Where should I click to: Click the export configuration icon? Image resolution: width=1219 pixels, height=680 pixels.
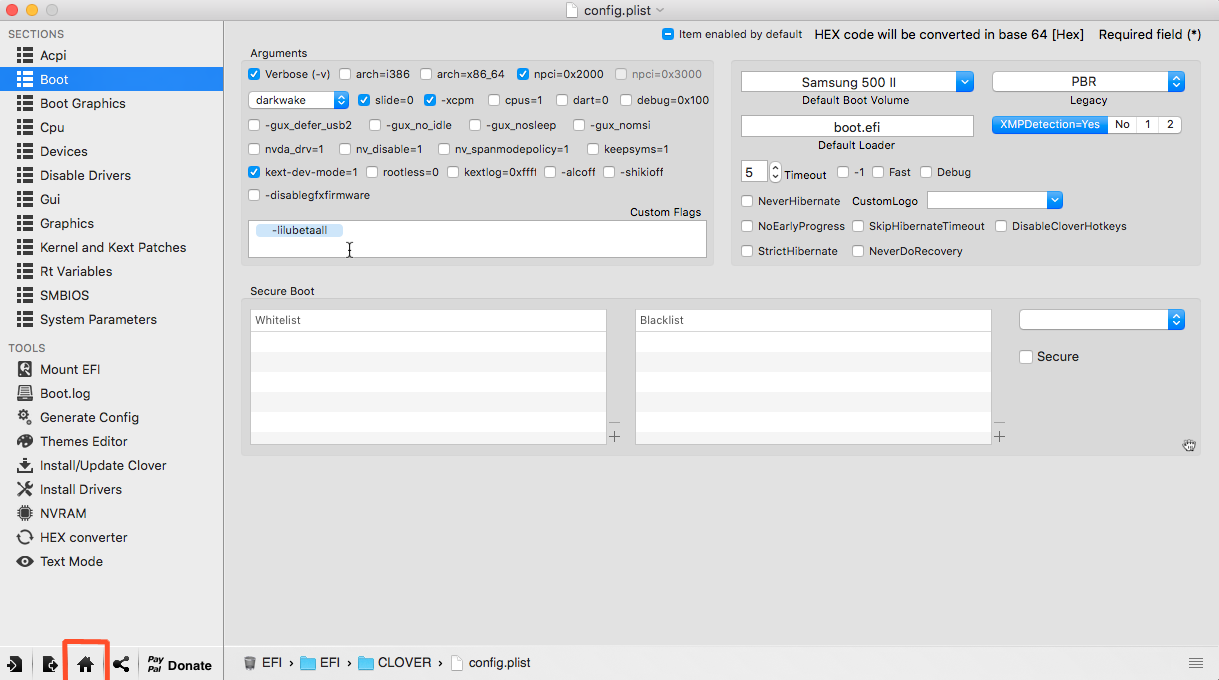pyautogui.click(x=50, y=664)
